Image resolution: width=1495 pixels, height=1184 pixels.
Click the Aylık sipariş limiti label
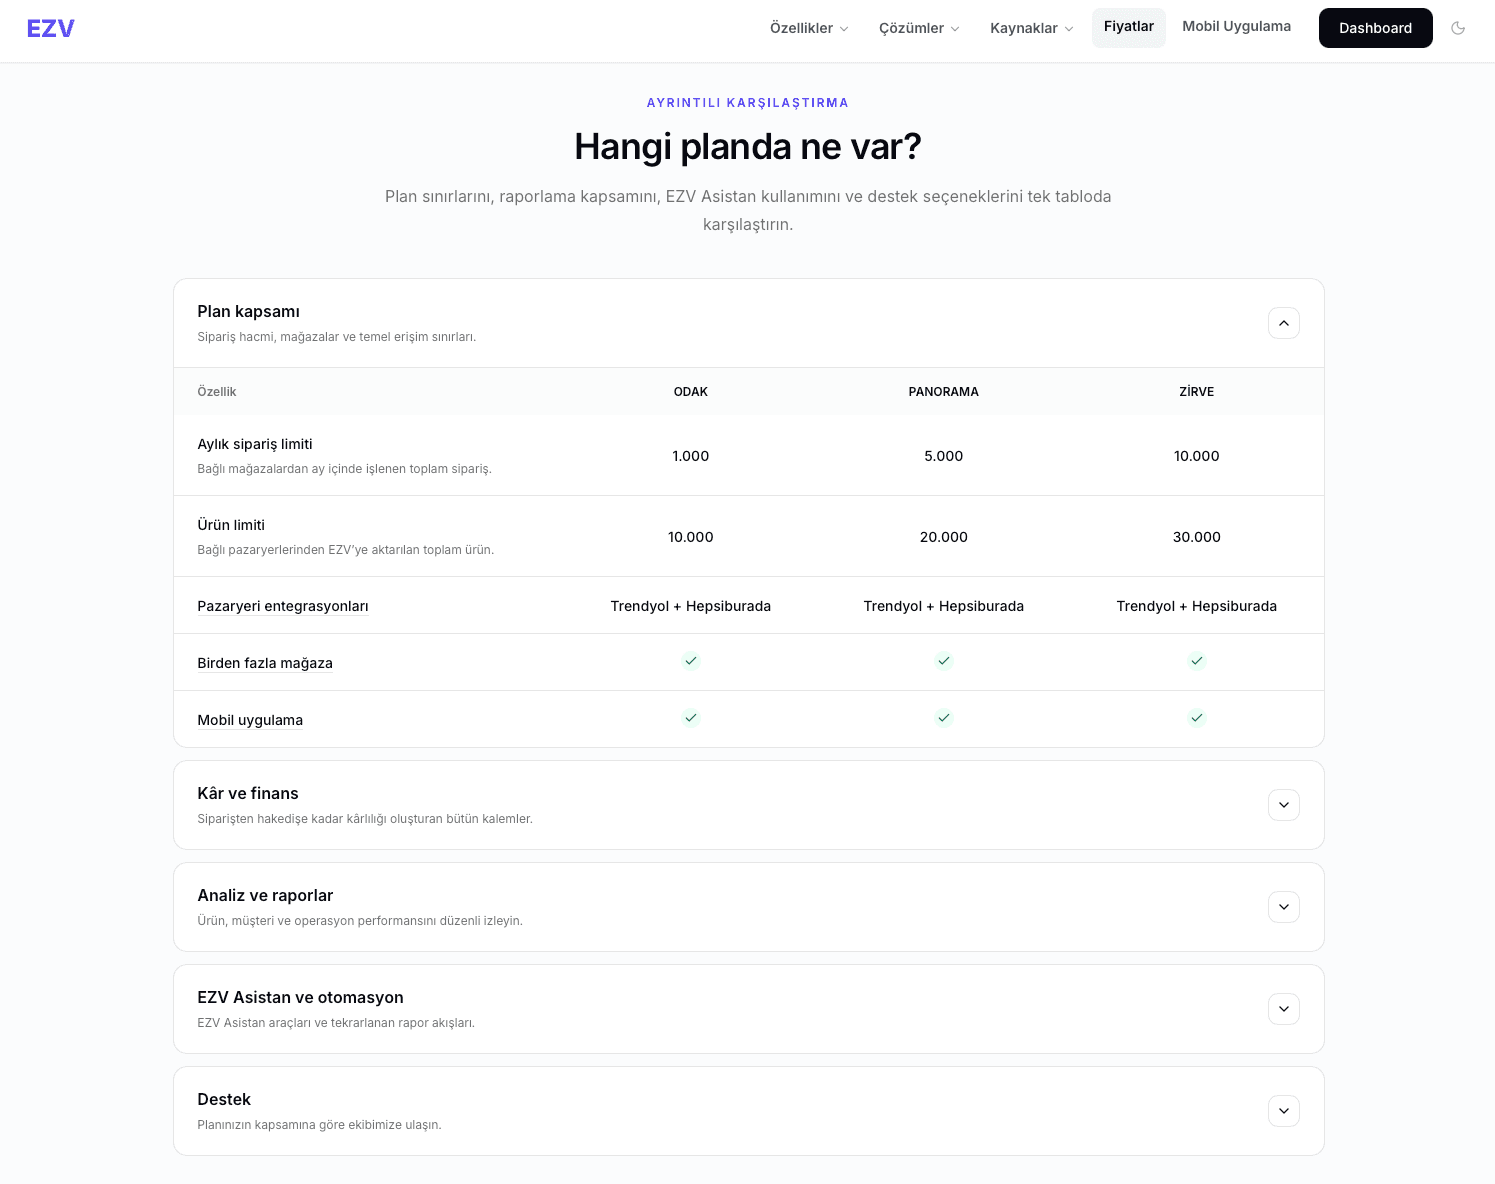click(255, 444)
